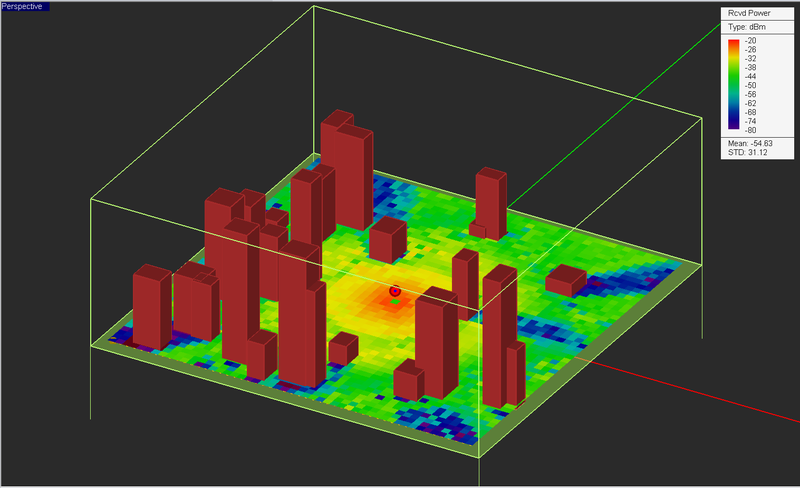Screen dimensions: 800x488
Task: Click the Type: dBm legend field
Action: pyautogui.click(x=747, y=27)
